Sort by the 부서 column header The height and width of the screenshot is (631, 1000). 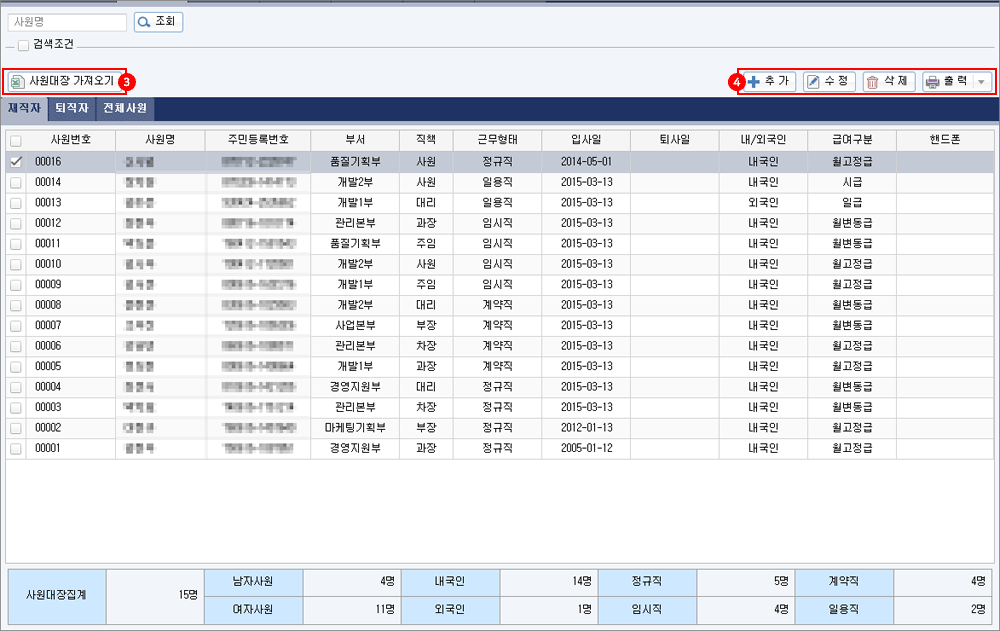pos(355,140)
